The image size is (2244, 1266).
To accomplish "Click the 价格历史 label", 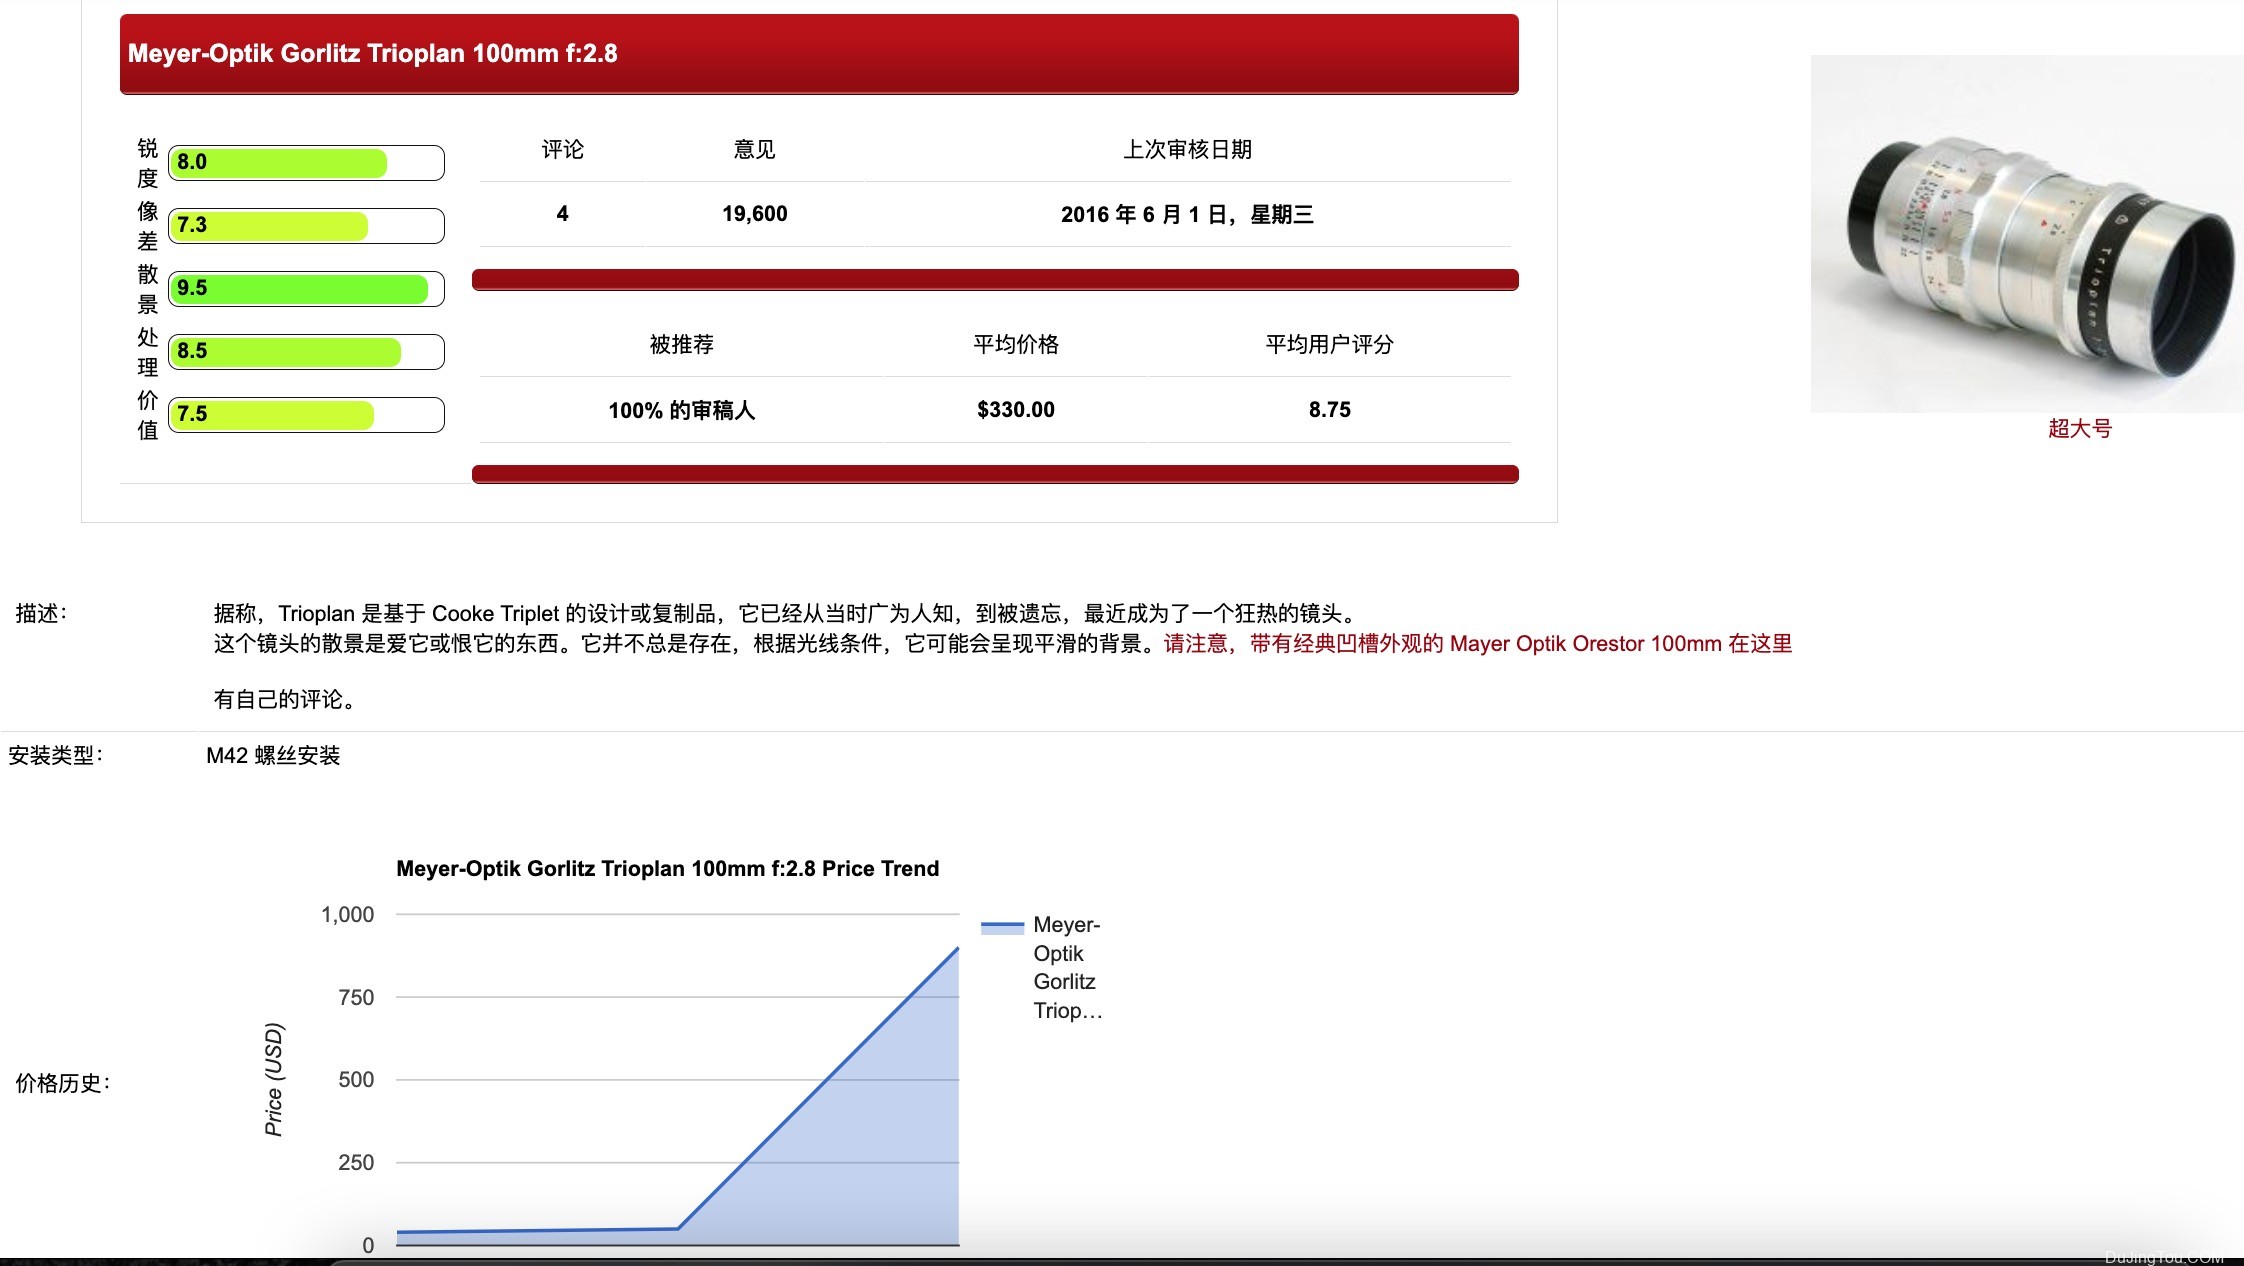I will [63, 1084].
